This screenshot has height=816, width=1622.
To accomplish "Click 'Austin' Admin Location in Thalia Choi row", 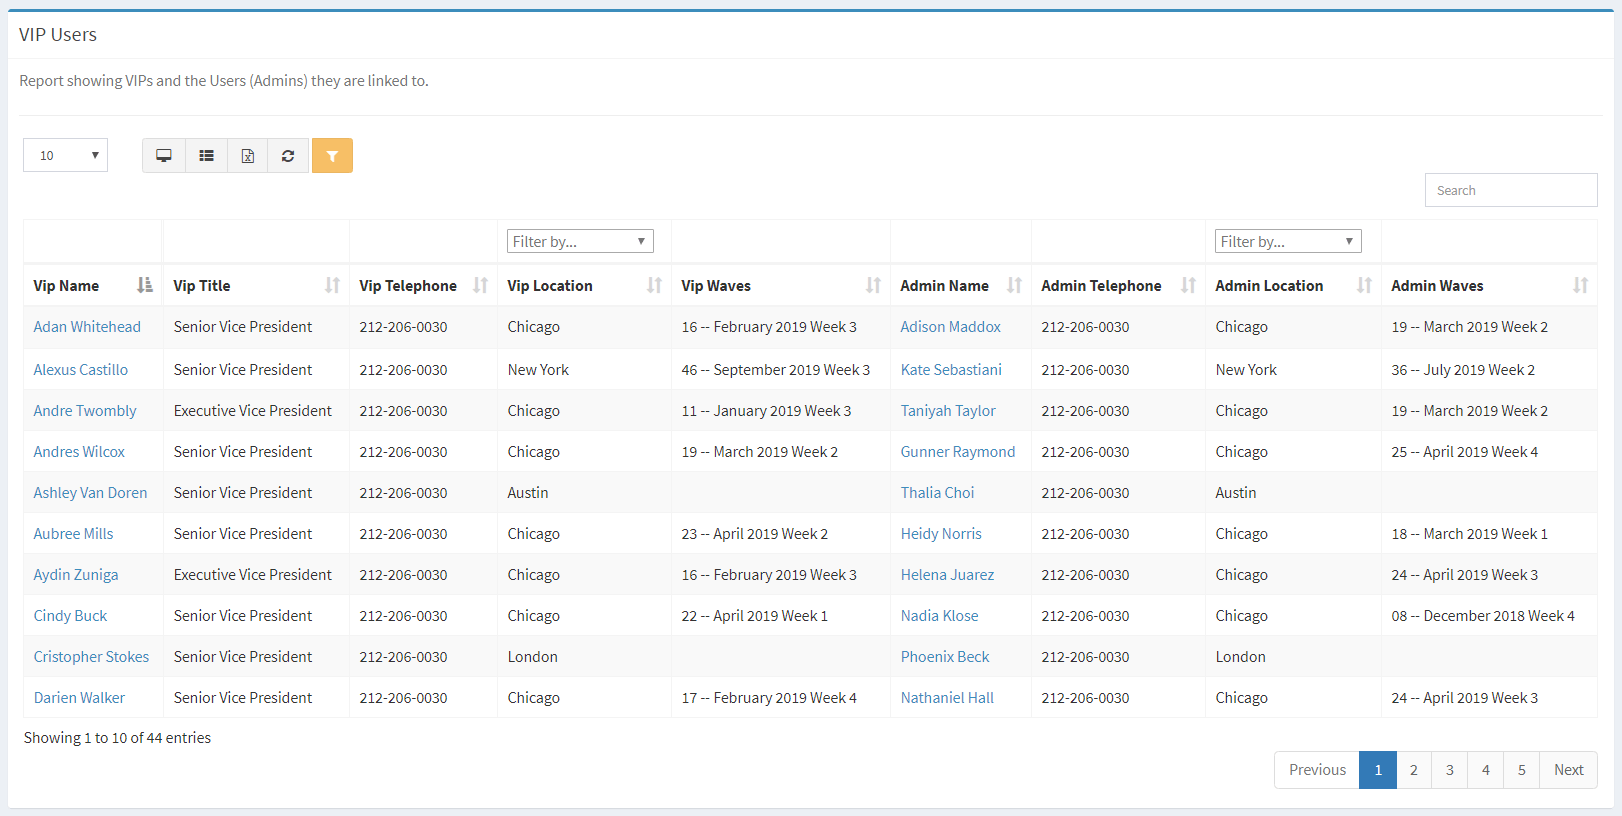I will (1236, 493).
